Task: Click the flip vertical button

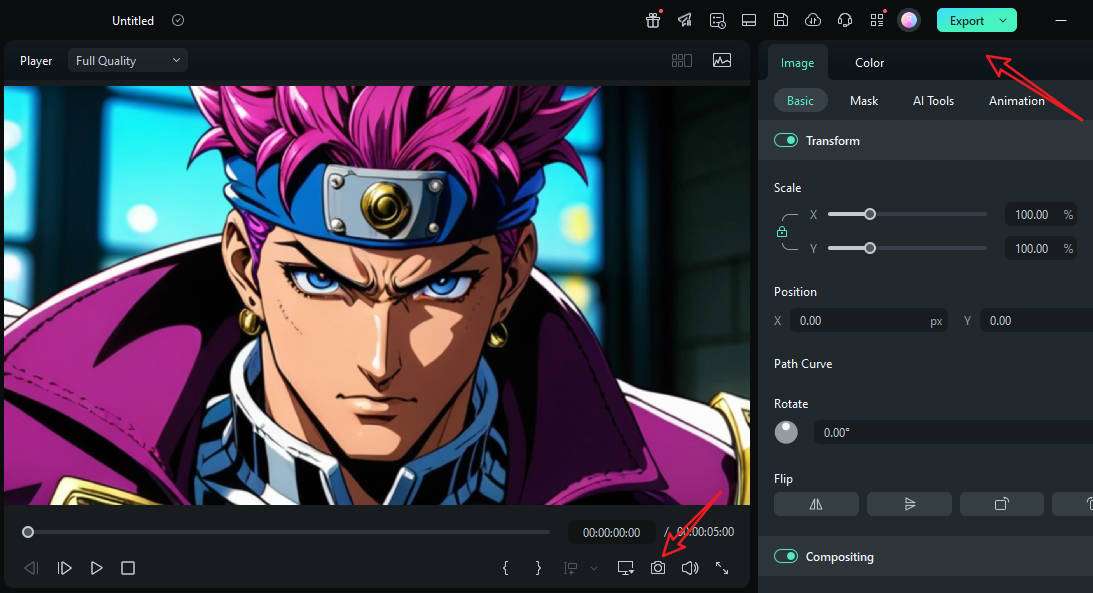Action: (909, 504)
